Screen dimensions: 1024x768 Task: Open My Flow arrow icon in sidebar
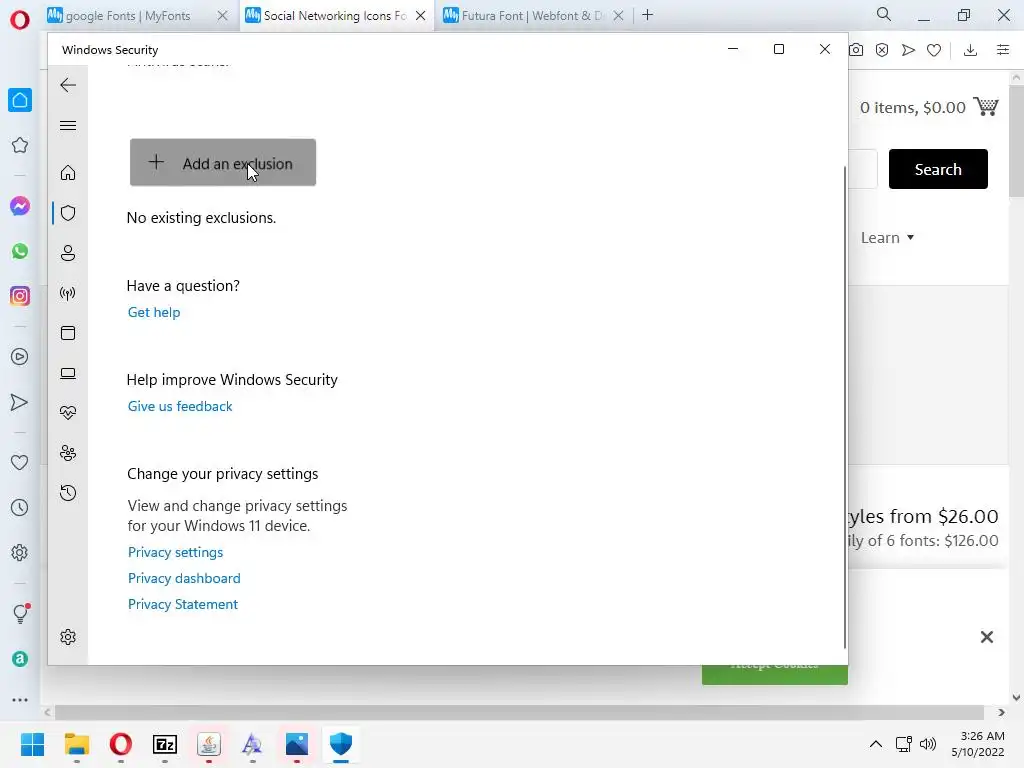pos(20,402)
